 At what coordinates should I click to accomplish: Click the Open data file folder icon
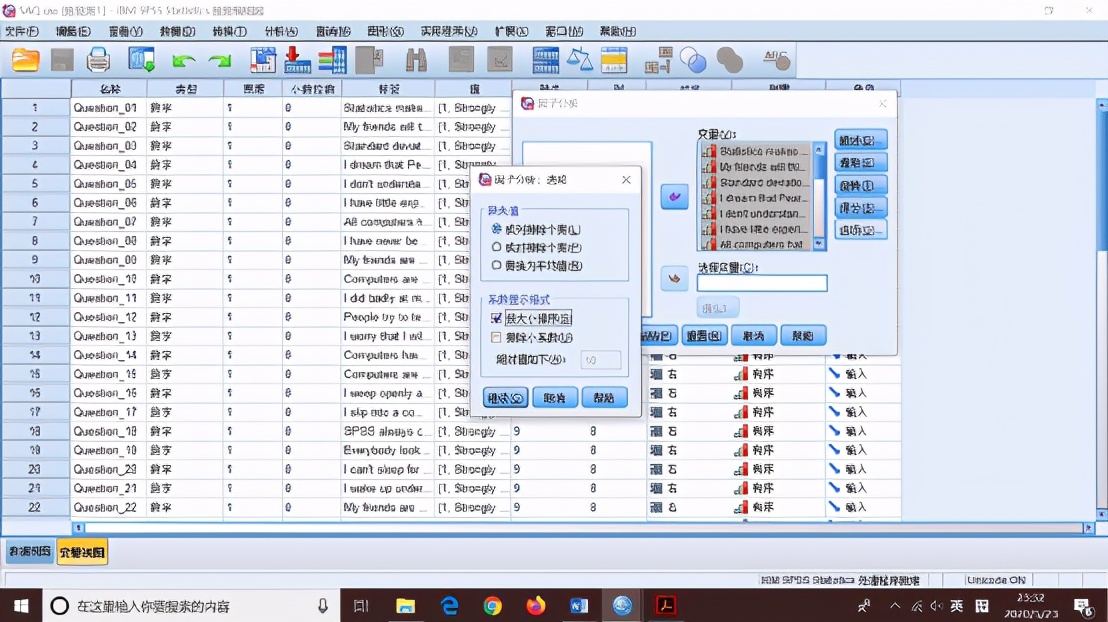point(26,60)
